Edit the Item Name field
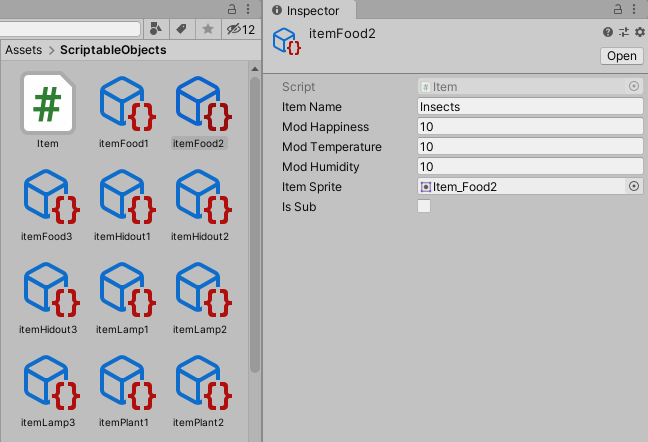Screen dimensions: 648x442 tap(530, 107)
